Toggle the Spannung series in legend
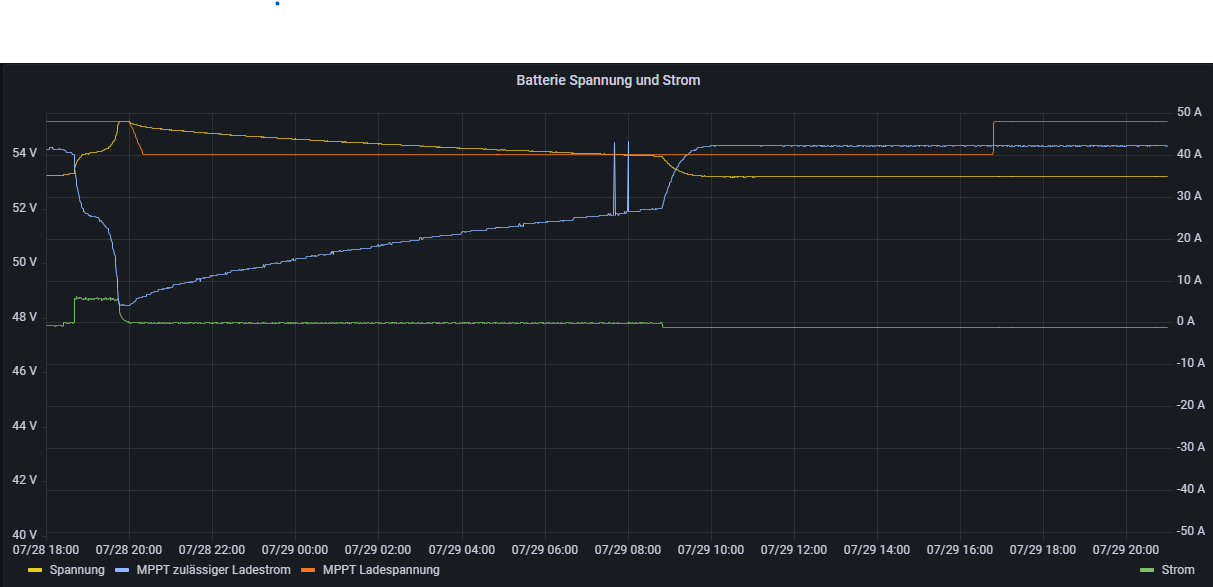 click(x=76, y=570)
